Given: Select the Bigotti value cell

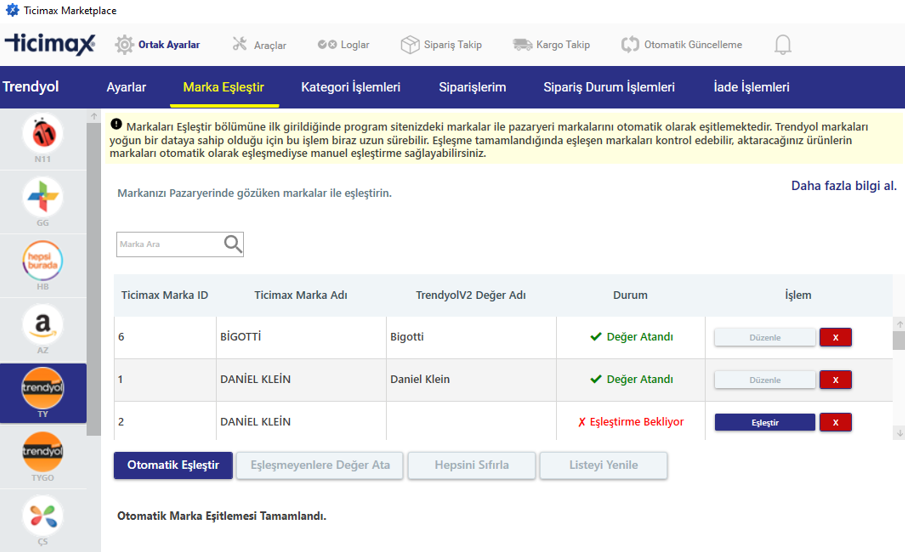Looking at the screenshot, I should tap(472, 337).
